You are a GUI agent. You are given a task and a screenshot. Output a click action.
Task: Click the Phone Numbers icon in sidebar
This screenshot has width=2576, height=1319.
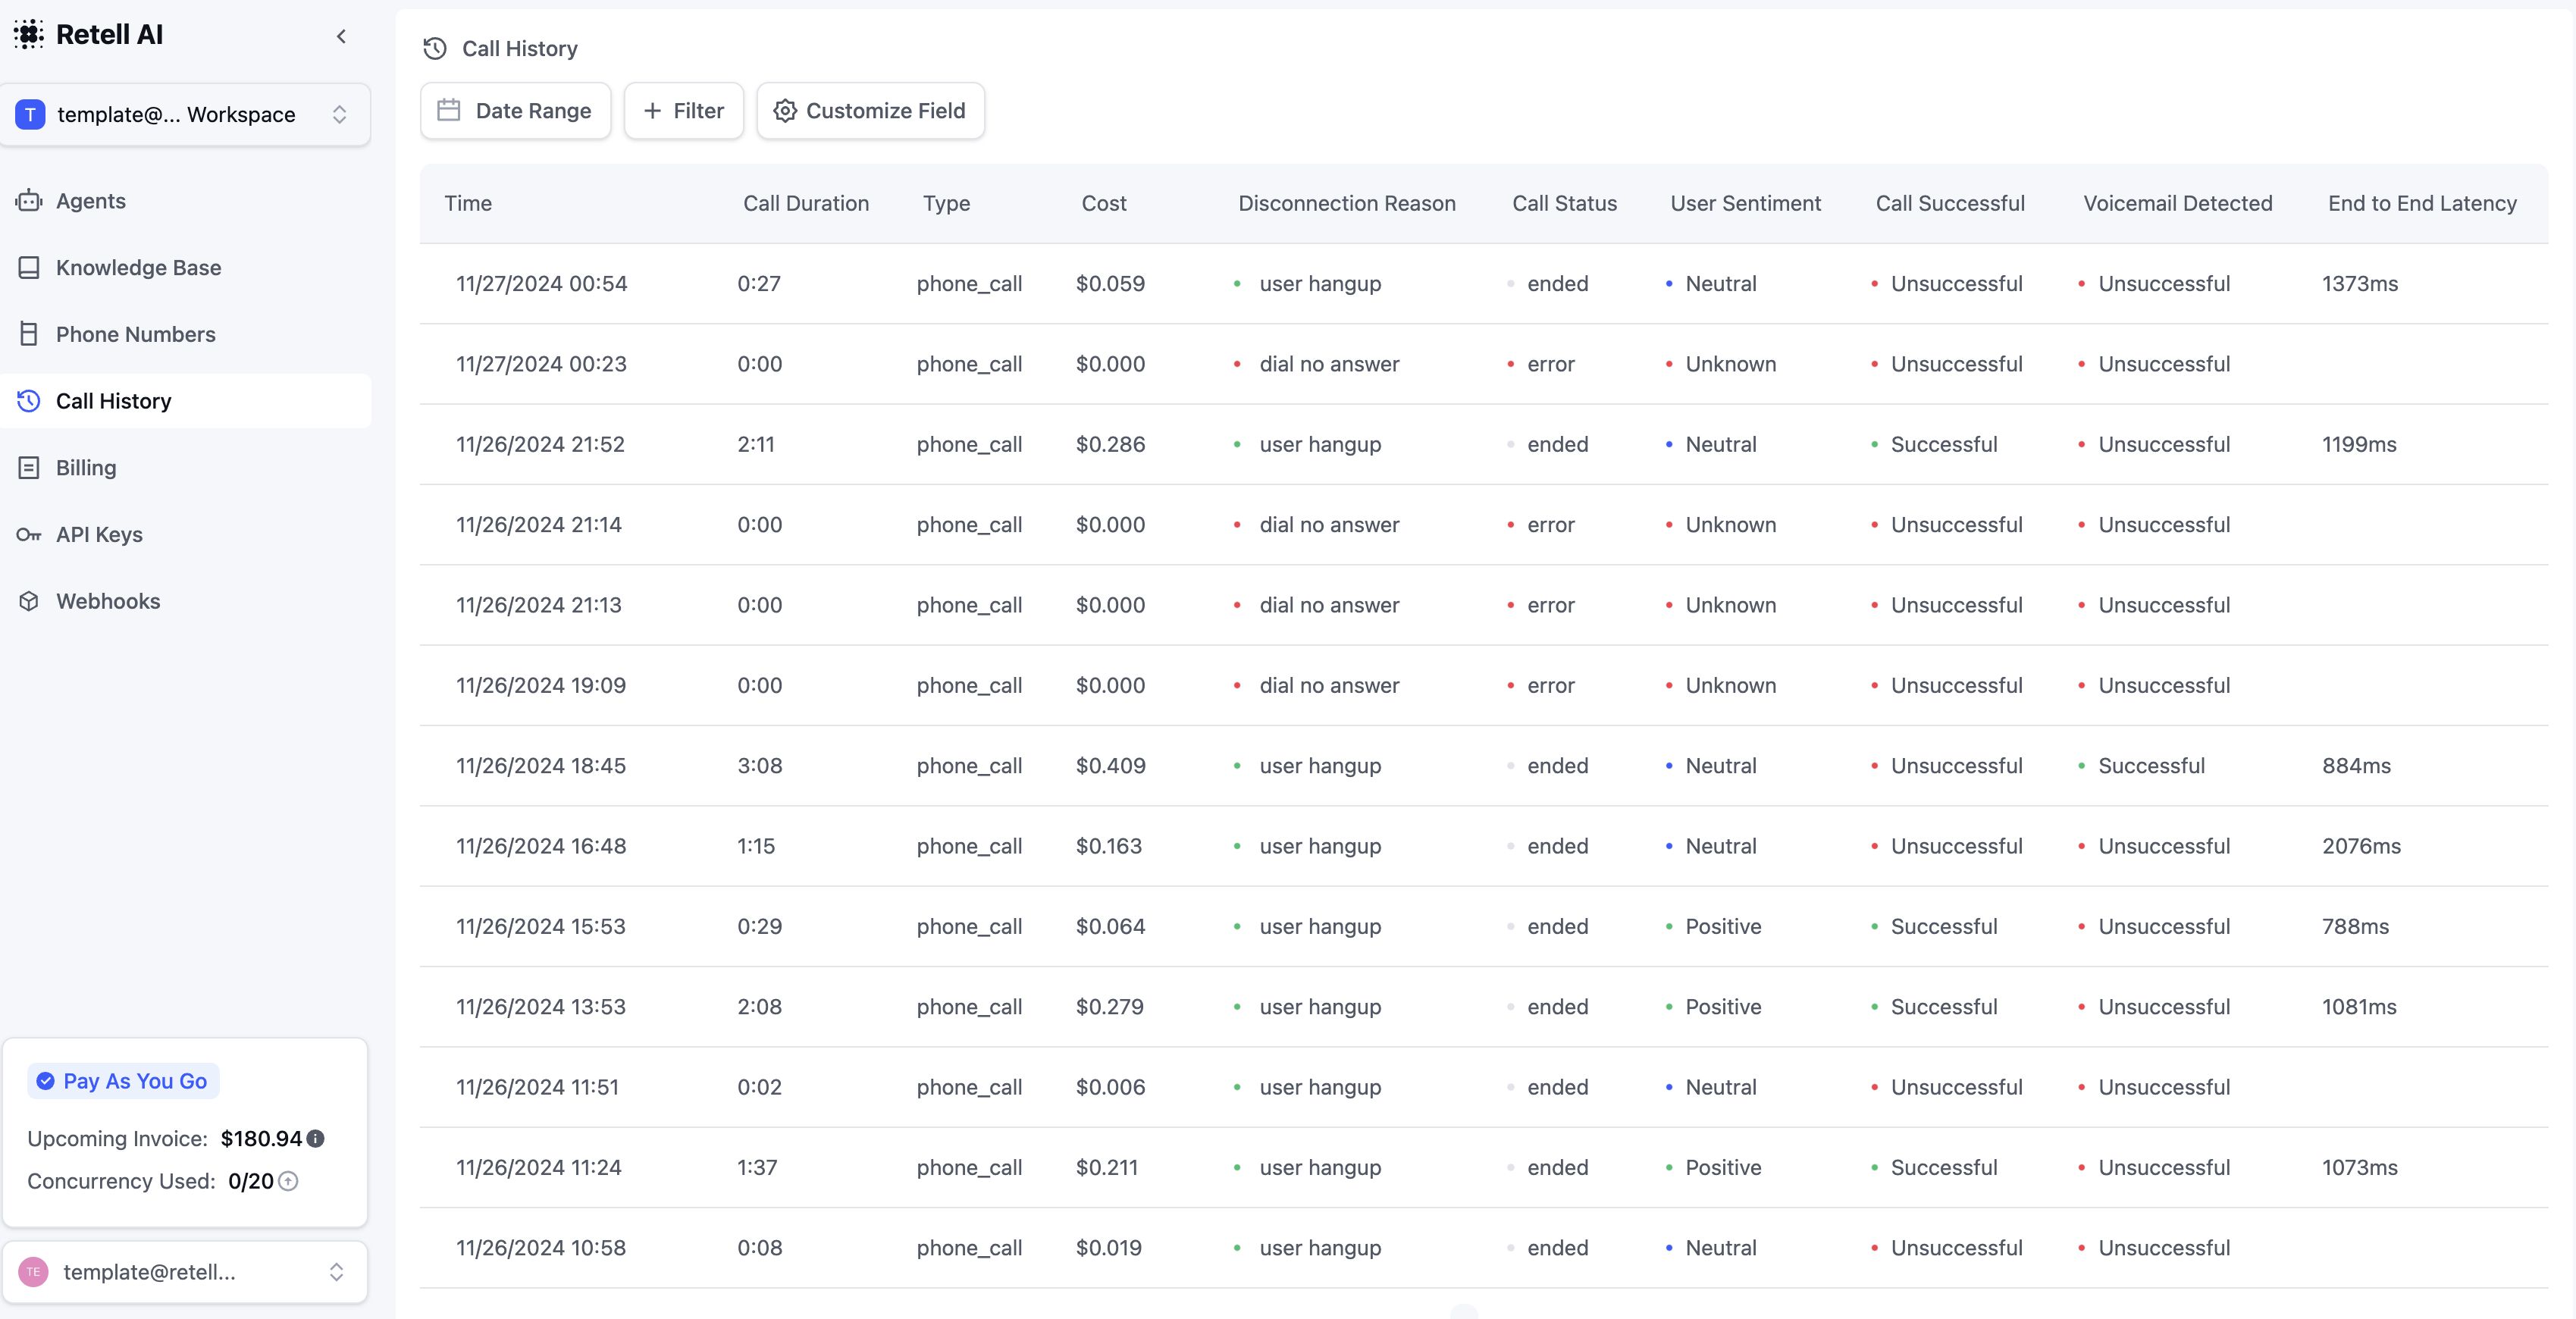click(29, 334)
